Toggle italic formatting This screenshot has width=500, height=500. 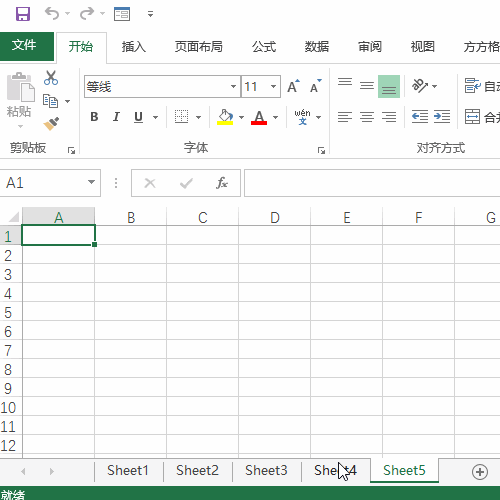coord(116,117)
